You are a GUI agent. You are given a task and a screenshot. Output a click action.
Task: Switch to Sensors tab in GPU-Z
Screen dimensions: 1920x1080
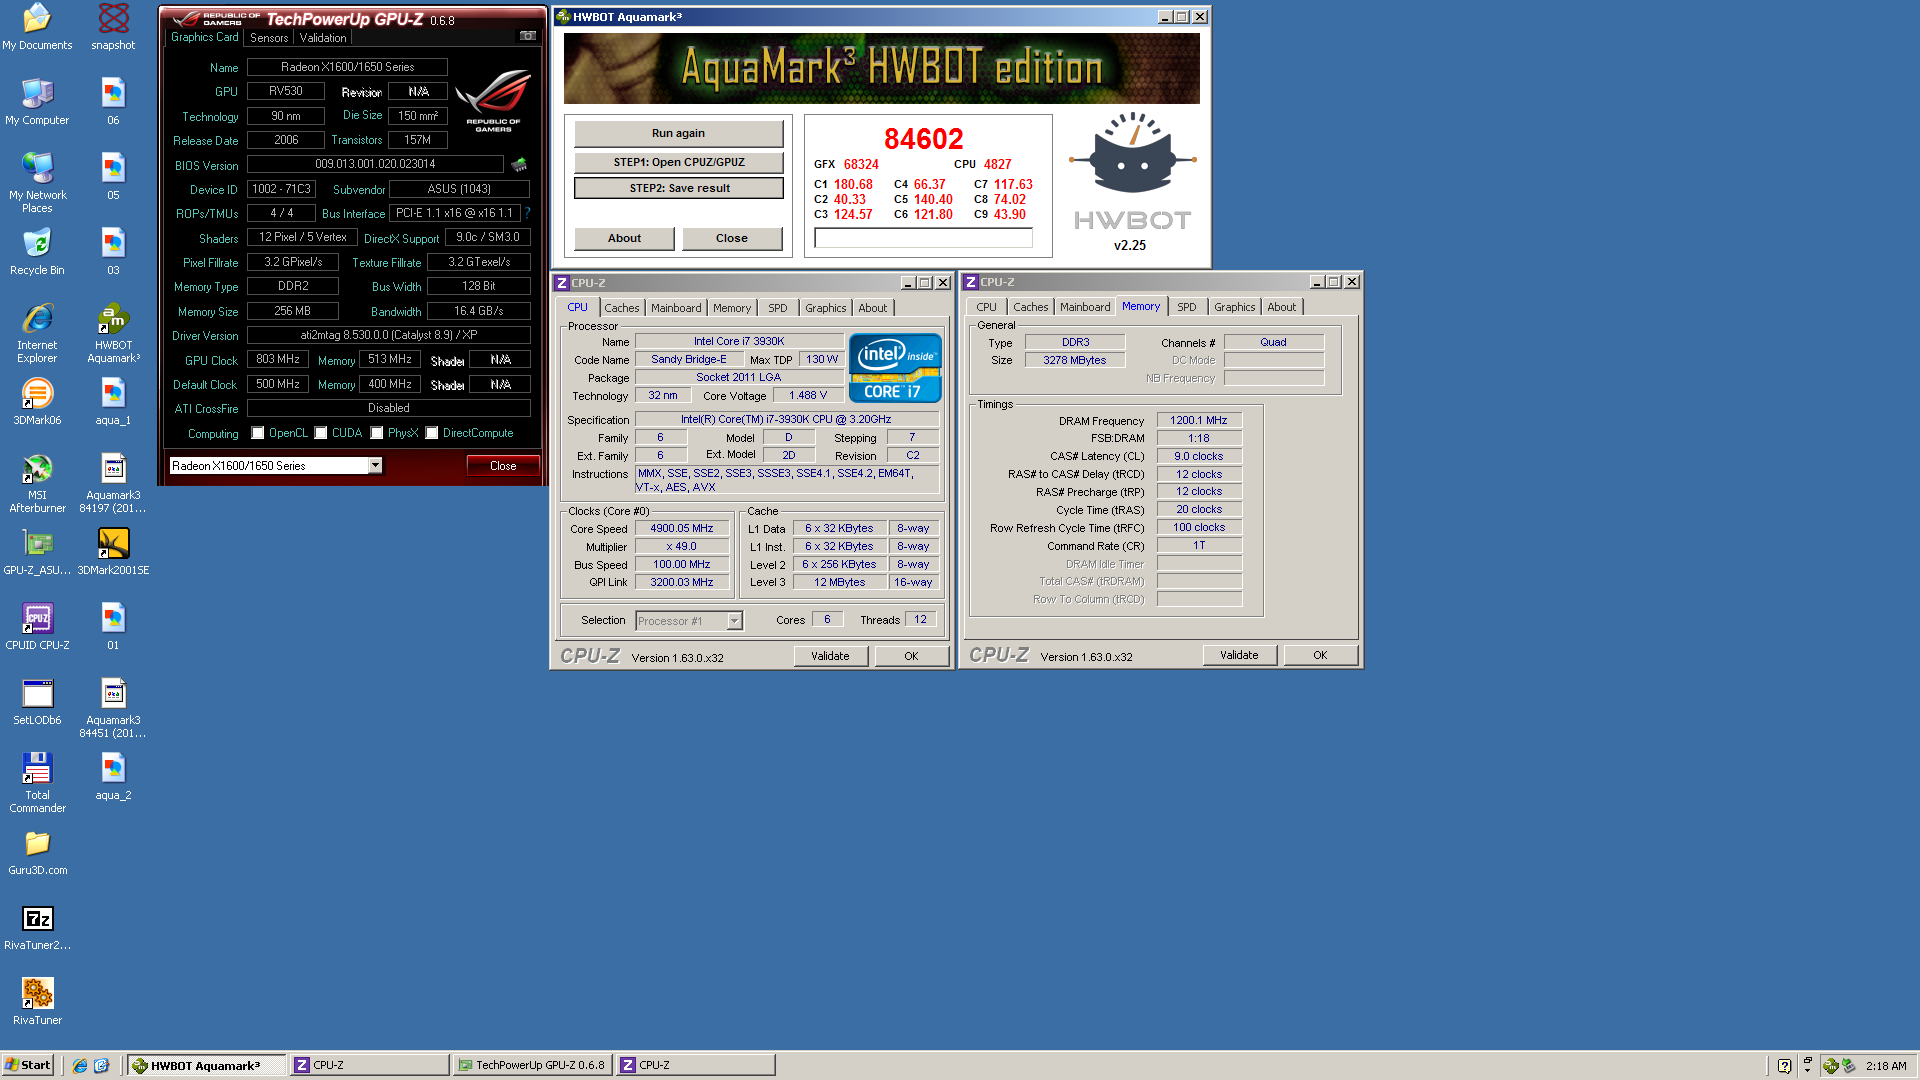click(x=269, y=38)
